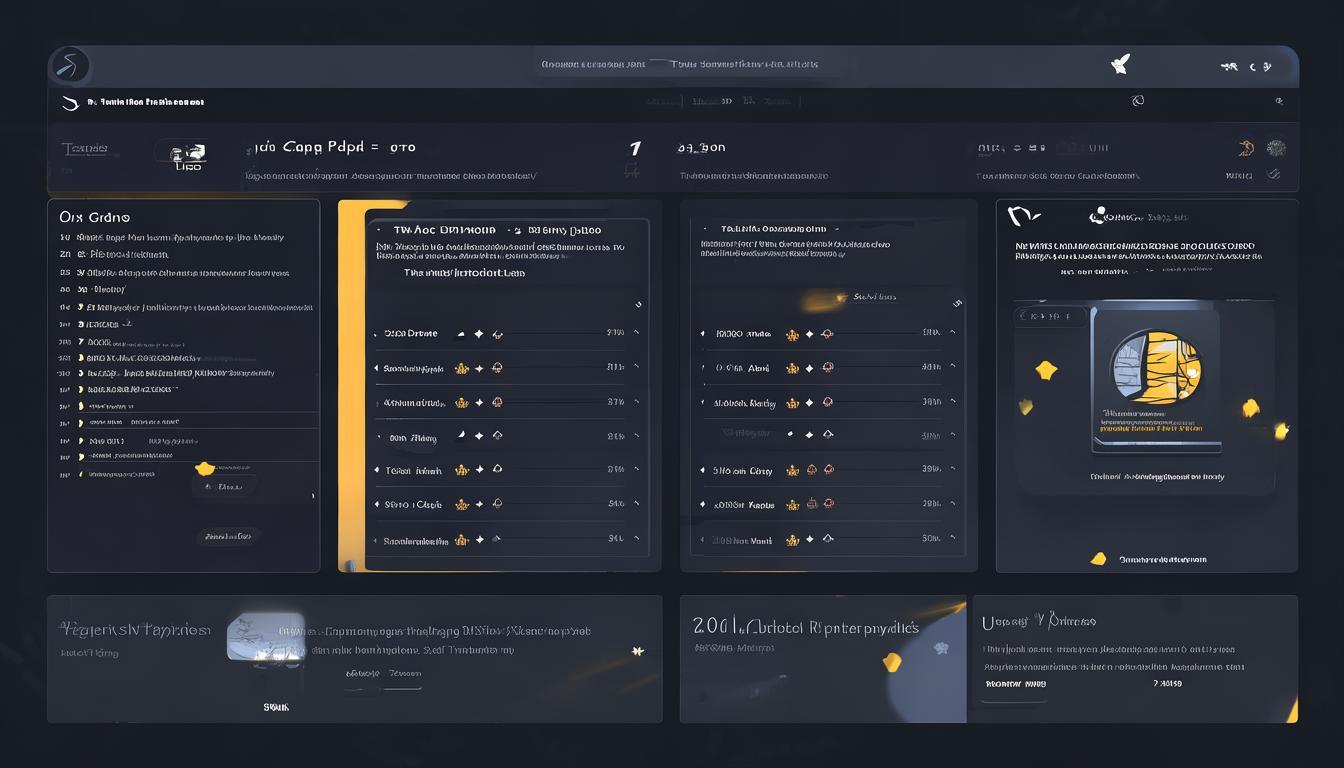This screenshot has height=768, width=1344.
Task: Click the 'Orx Grano' panel heading
Action: click(95, 216)
